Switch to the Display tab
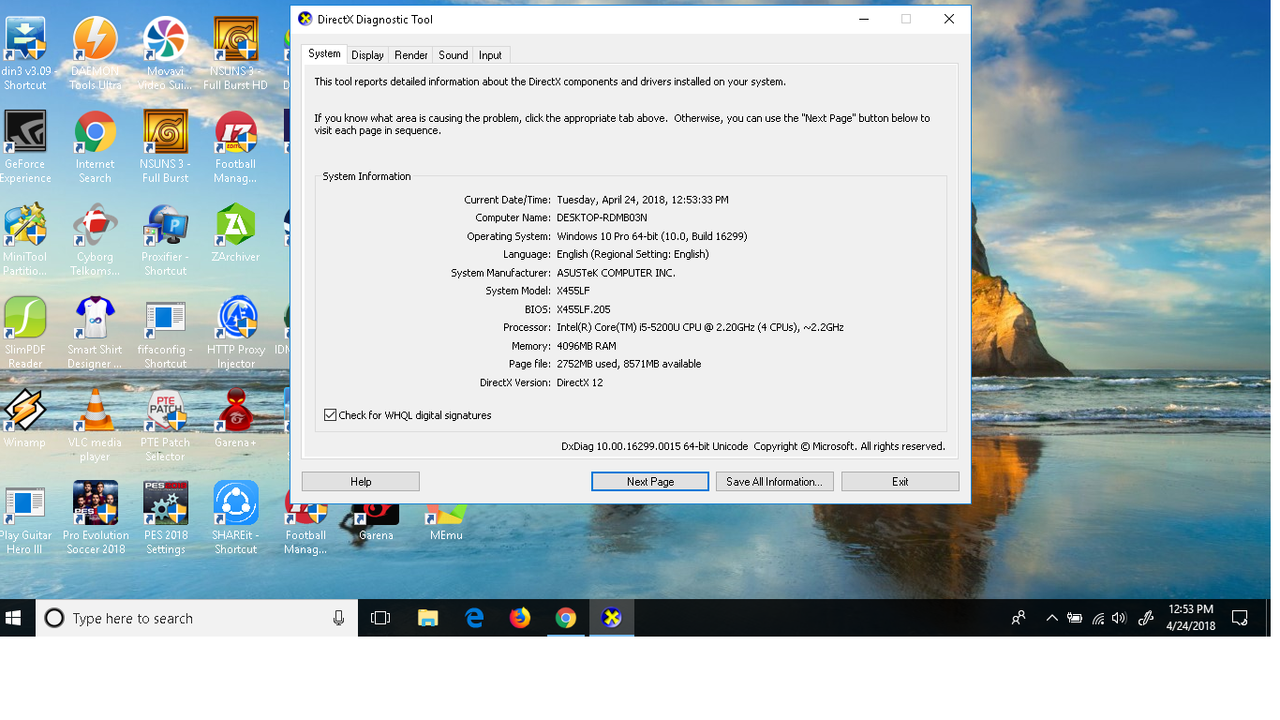 367,55
